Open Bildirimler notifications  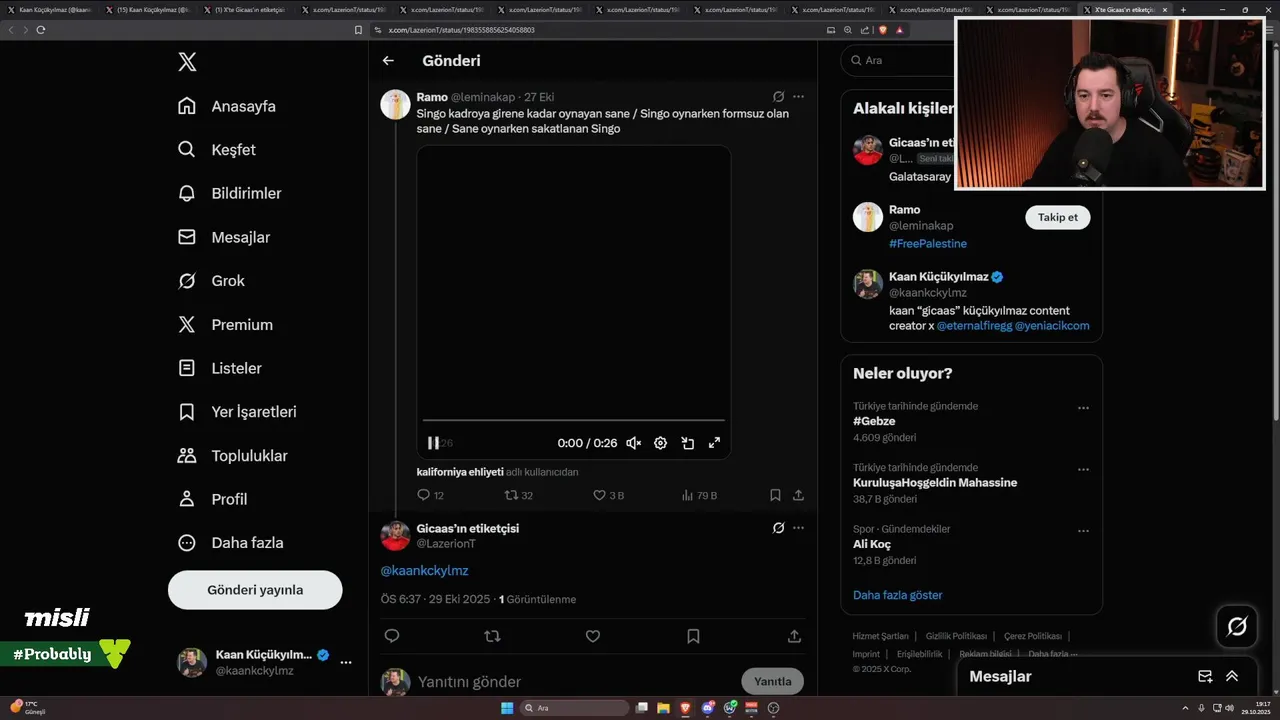point(229,193)
